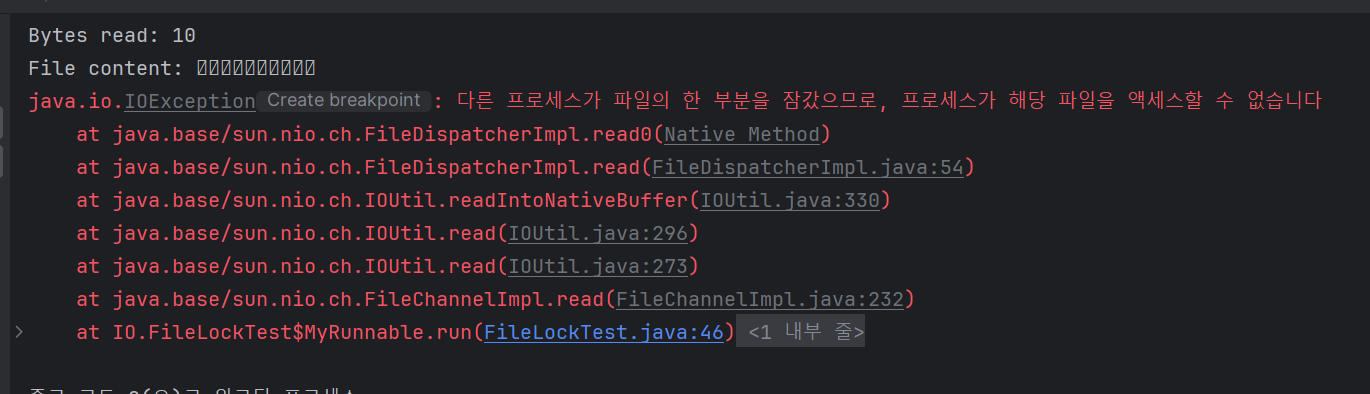Open IOUtil.java:296 link
Image resolution: width=1370 pixels, height=394 pixels.
coord(598,233)
